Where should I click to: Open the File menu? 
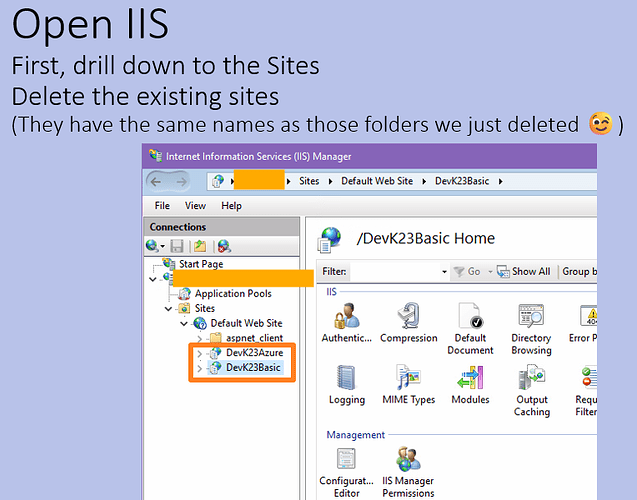point(162,206)
